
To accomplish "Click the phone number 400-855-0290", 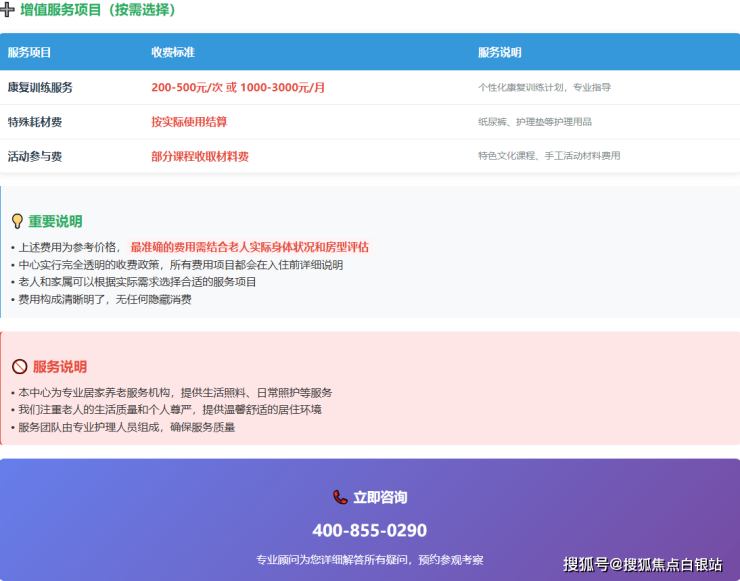I will click(369, 530).
